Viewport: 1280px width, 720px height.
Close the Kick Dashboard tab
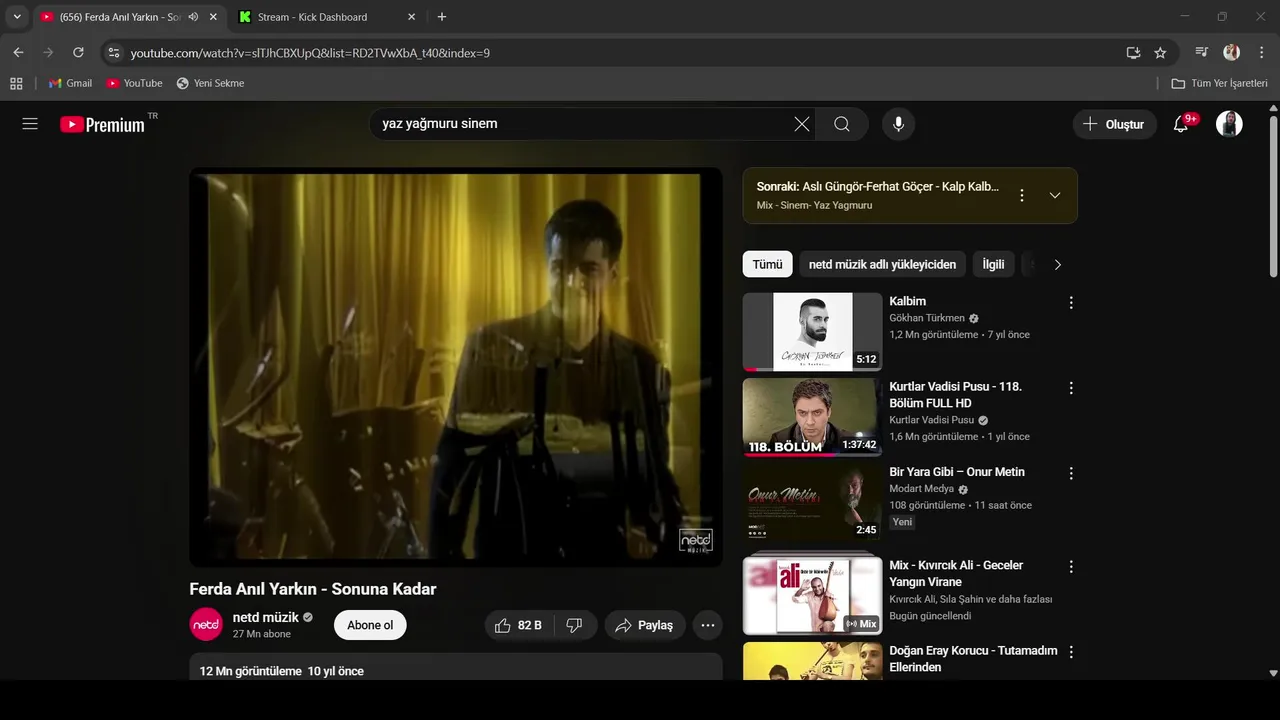coord(412,17)
